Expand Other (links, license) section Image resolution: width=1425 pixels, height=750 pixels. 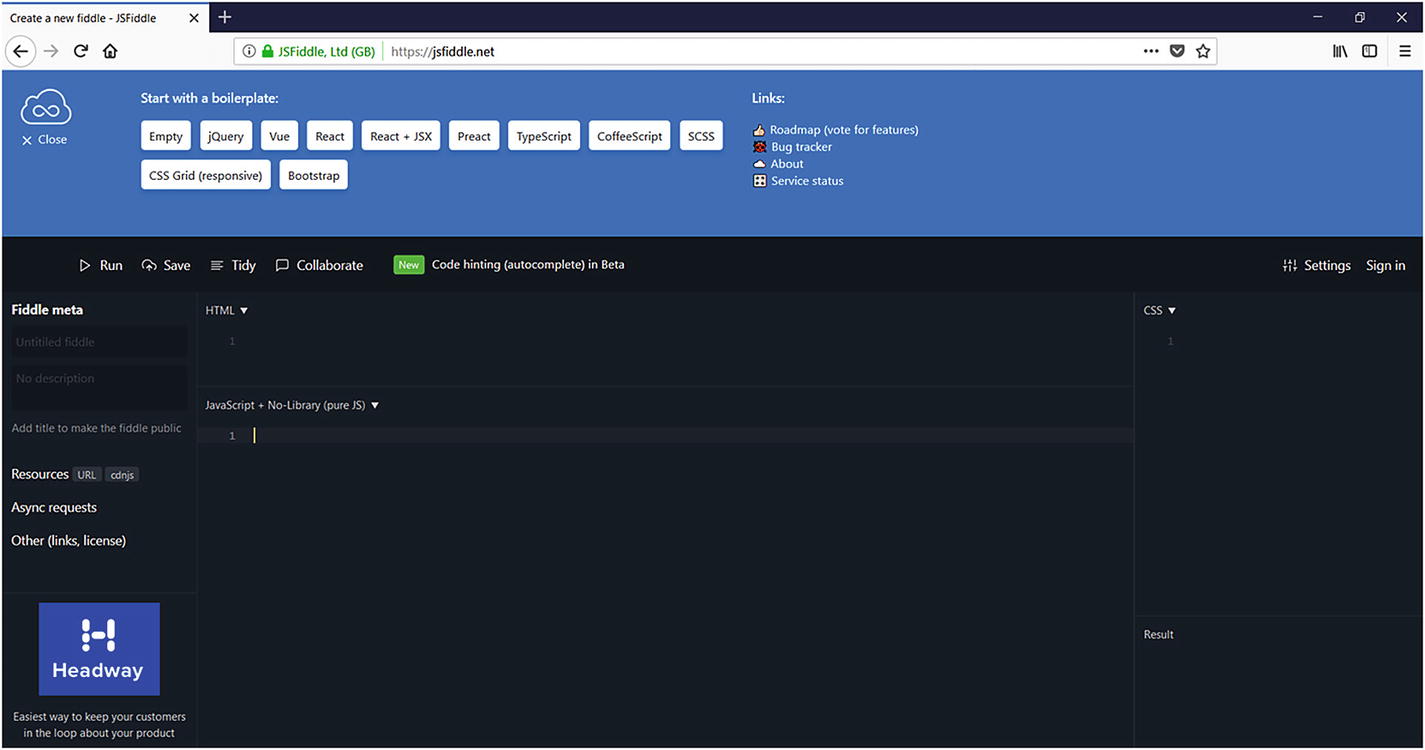[69, 541]
